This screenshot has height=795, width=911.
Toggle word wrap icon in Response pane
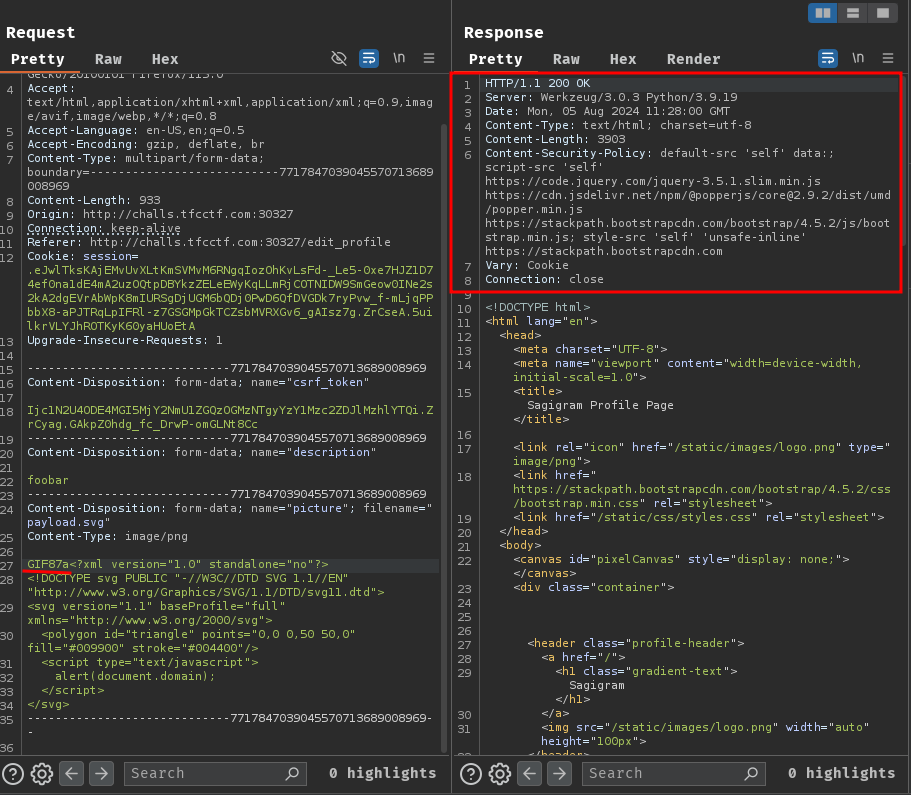[x=828, y=58]
